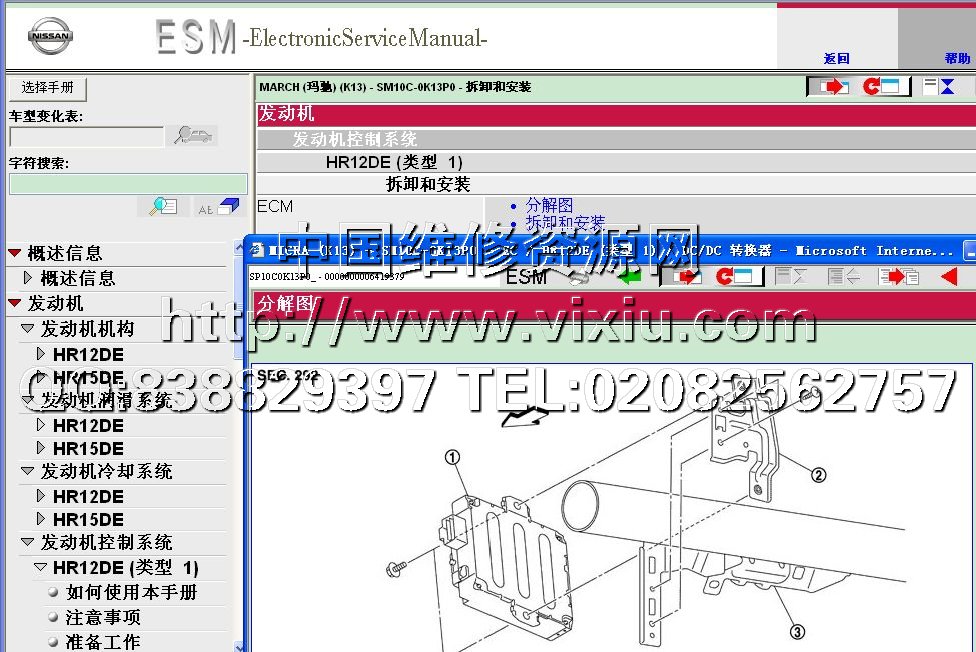Expand HR15DE under 发动机冷却系统
Viewport: 976px width, 652px height.
tap(40, 519)
